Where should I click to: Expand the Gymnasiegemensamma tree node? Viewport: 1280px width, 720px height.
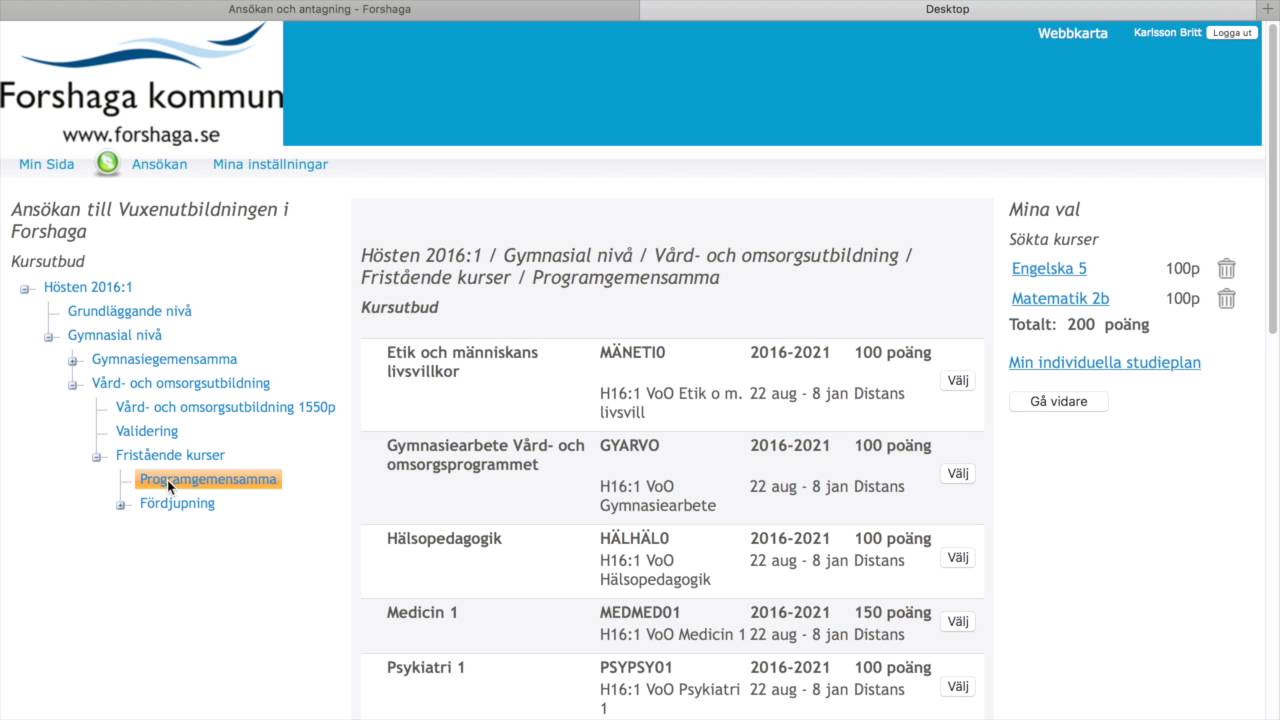[x=73, y=360]
